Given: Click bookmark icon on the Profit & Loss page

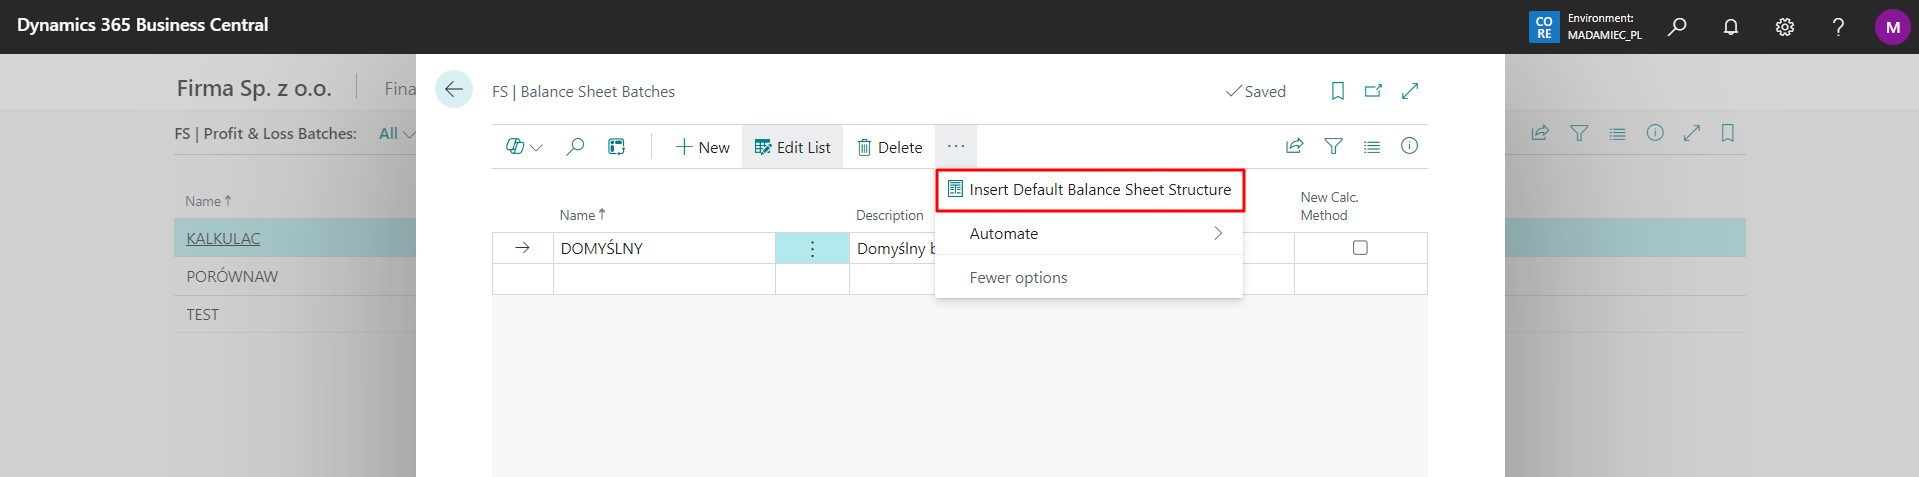Looking at the screenshot, I should tap(1728, 133).
